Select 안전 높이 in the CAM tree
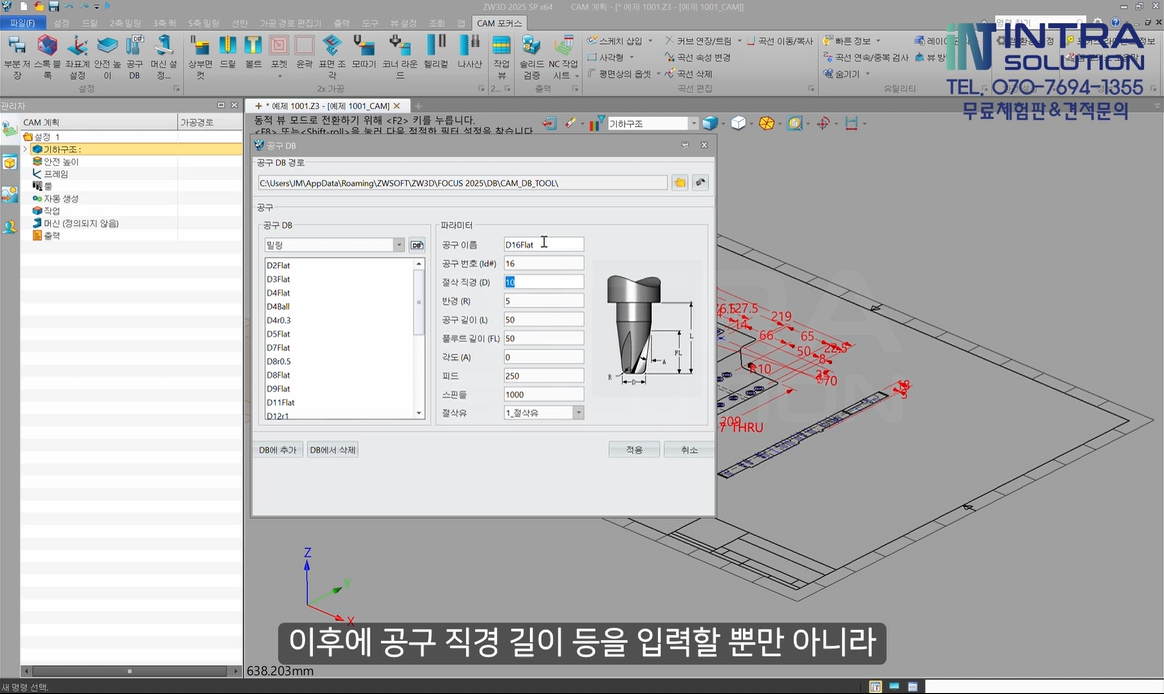This screenshot has width=1164, height=694. coord(61,161)
